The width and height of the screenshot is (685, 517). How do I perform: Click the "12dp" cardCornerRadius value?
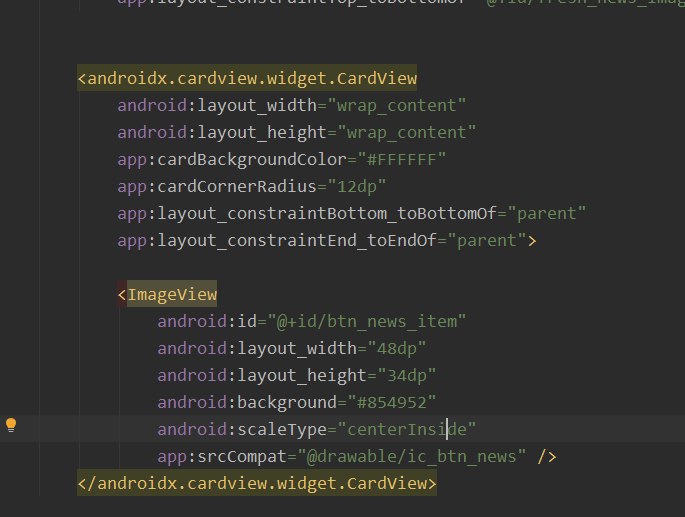pos(357,187)
